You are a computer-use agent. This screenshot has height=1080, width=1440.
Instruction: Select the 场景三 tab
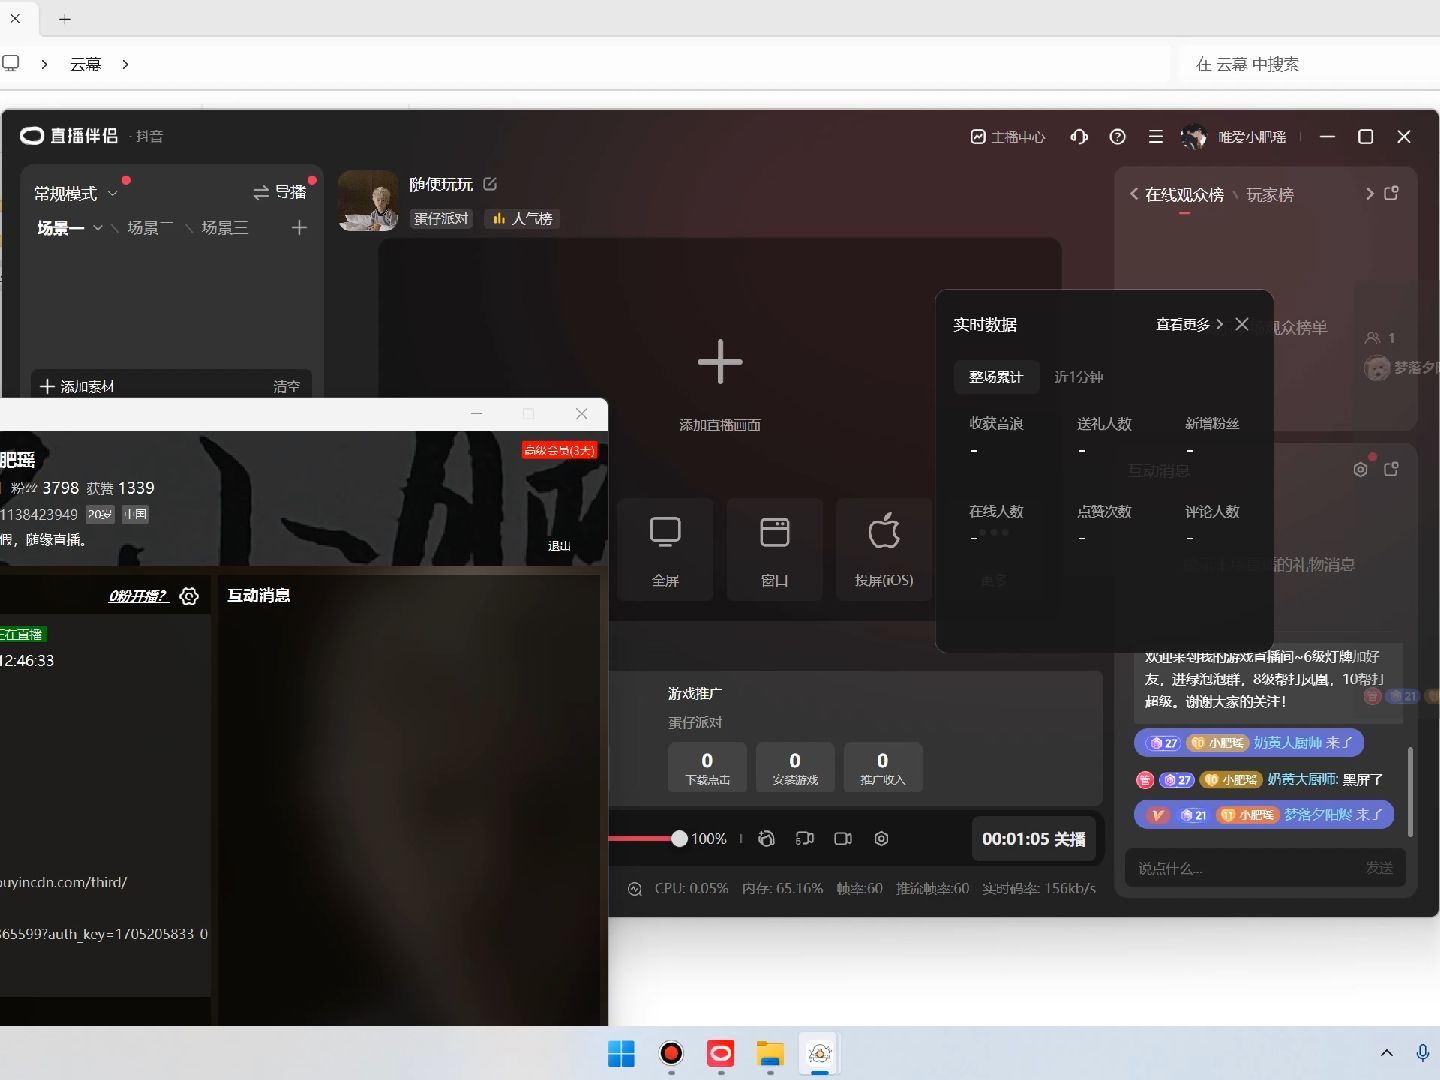click(225, 228)
